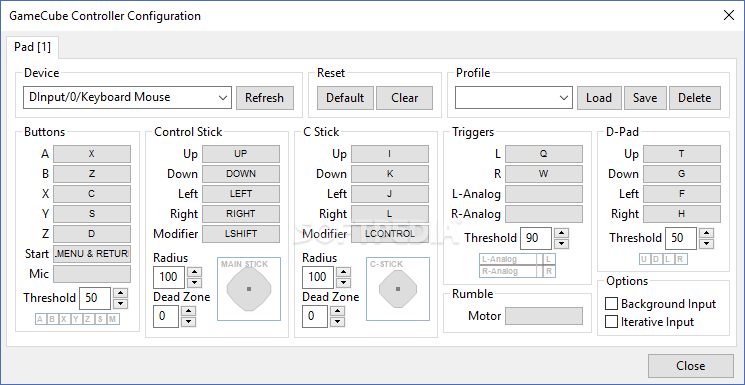Remap the A button binding
The height and width of the screenshot is (385, 745).
point(92,154)
